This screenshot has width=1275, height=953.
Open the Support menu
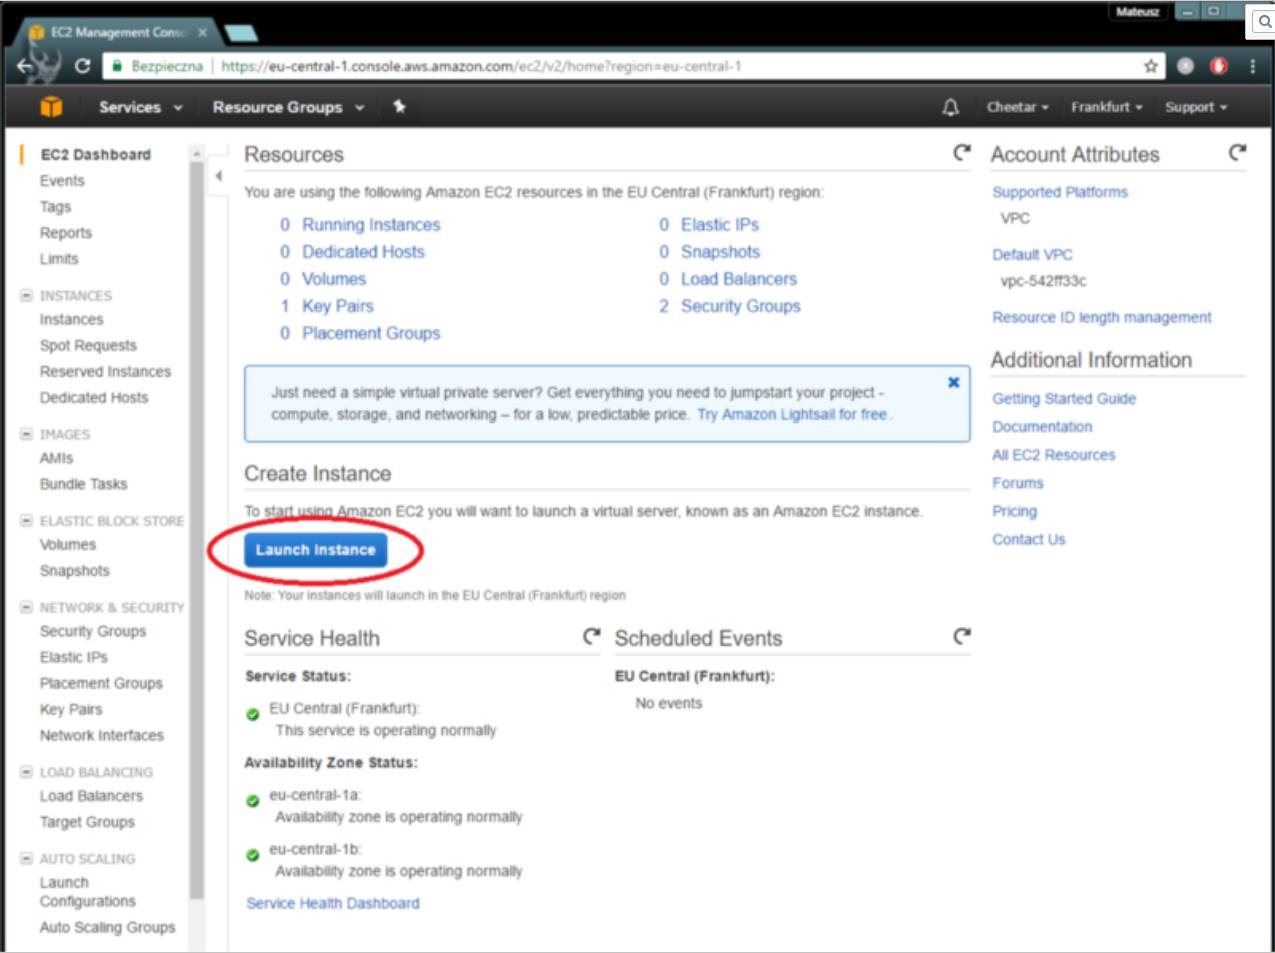tap(1195, 107)
